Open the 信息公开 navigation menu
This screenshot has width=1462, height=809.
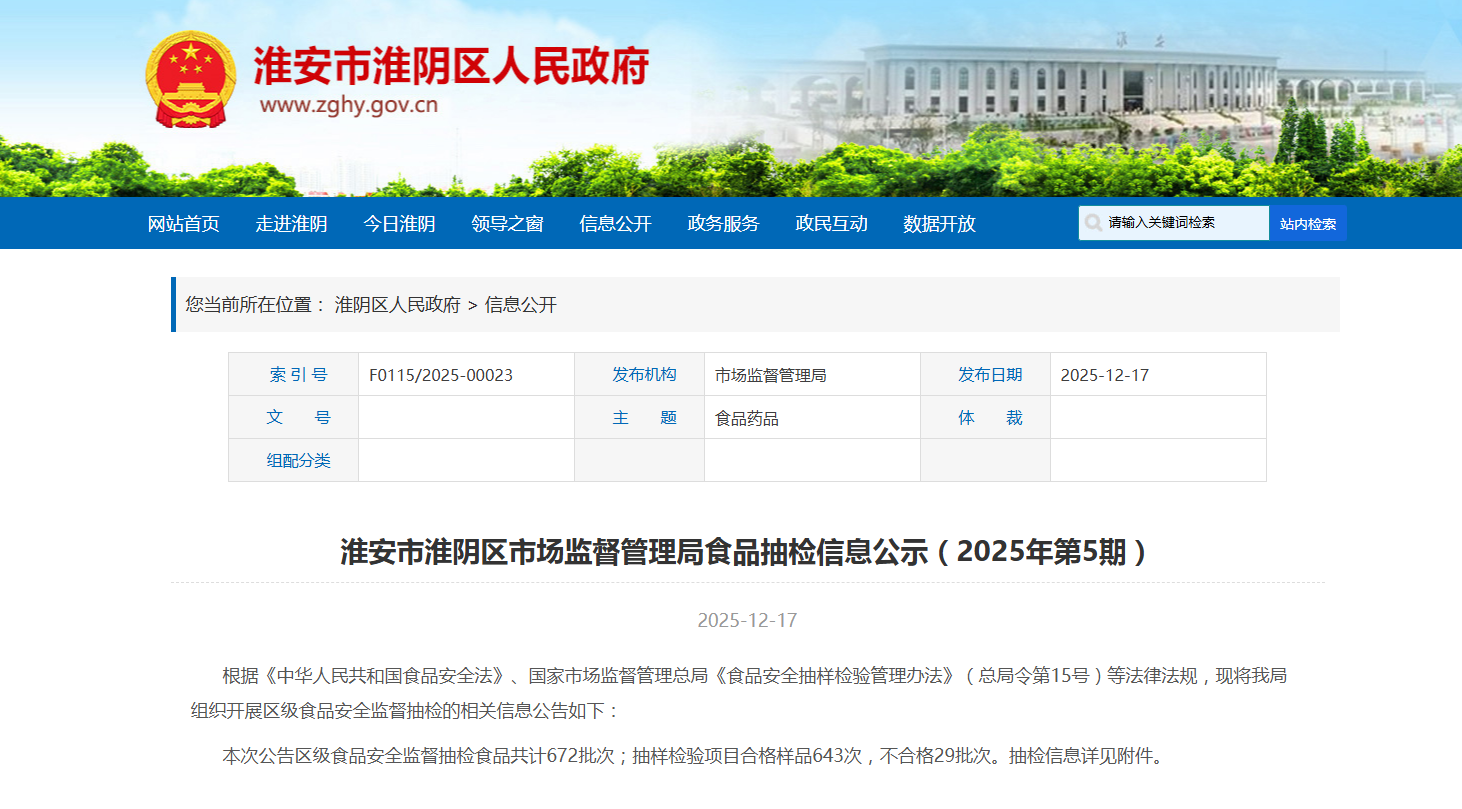click(615, 224)
